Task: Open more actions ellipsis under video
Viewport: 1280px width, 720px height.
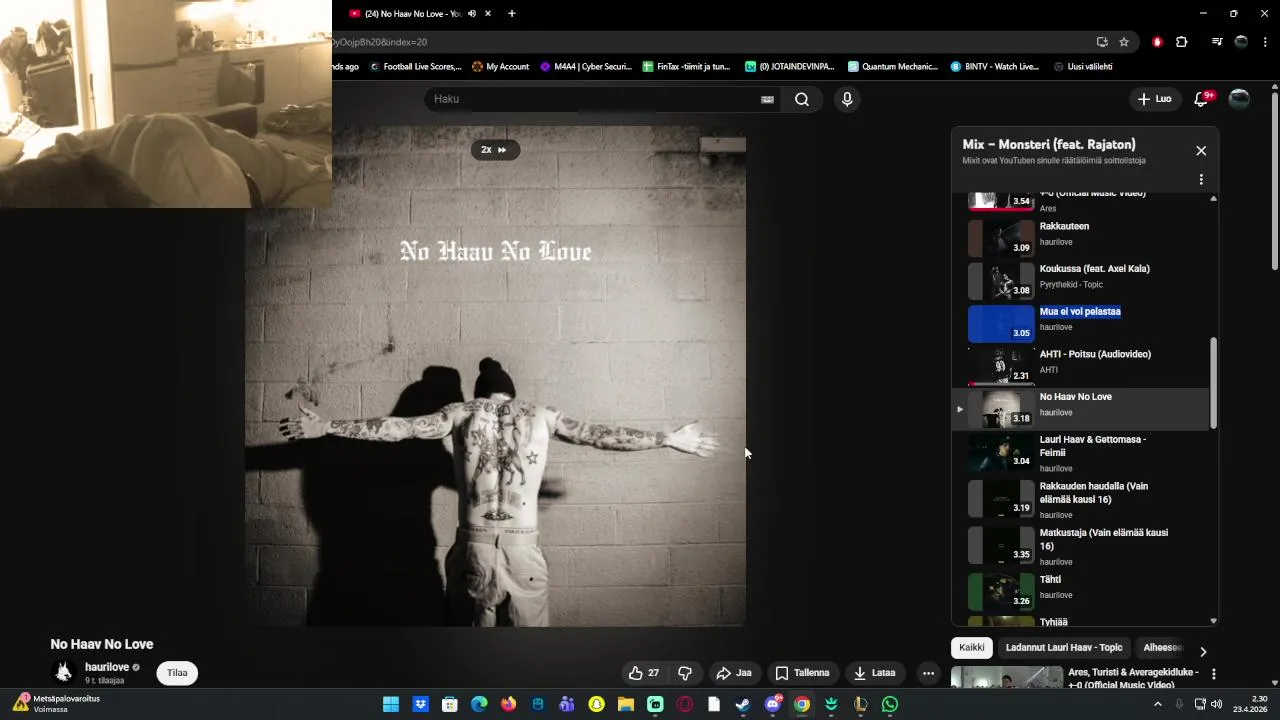Action: [x=928, y=673]
